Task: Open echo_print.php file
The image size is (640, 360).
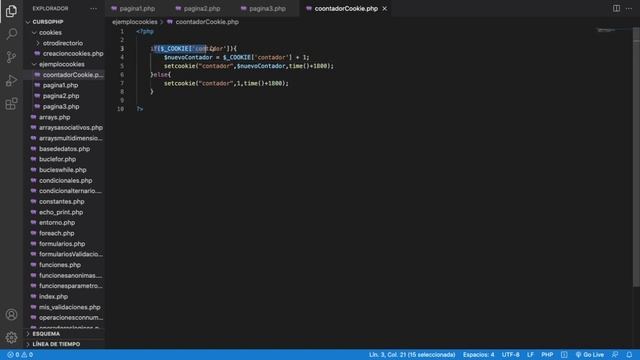Action: pos(61,212)
